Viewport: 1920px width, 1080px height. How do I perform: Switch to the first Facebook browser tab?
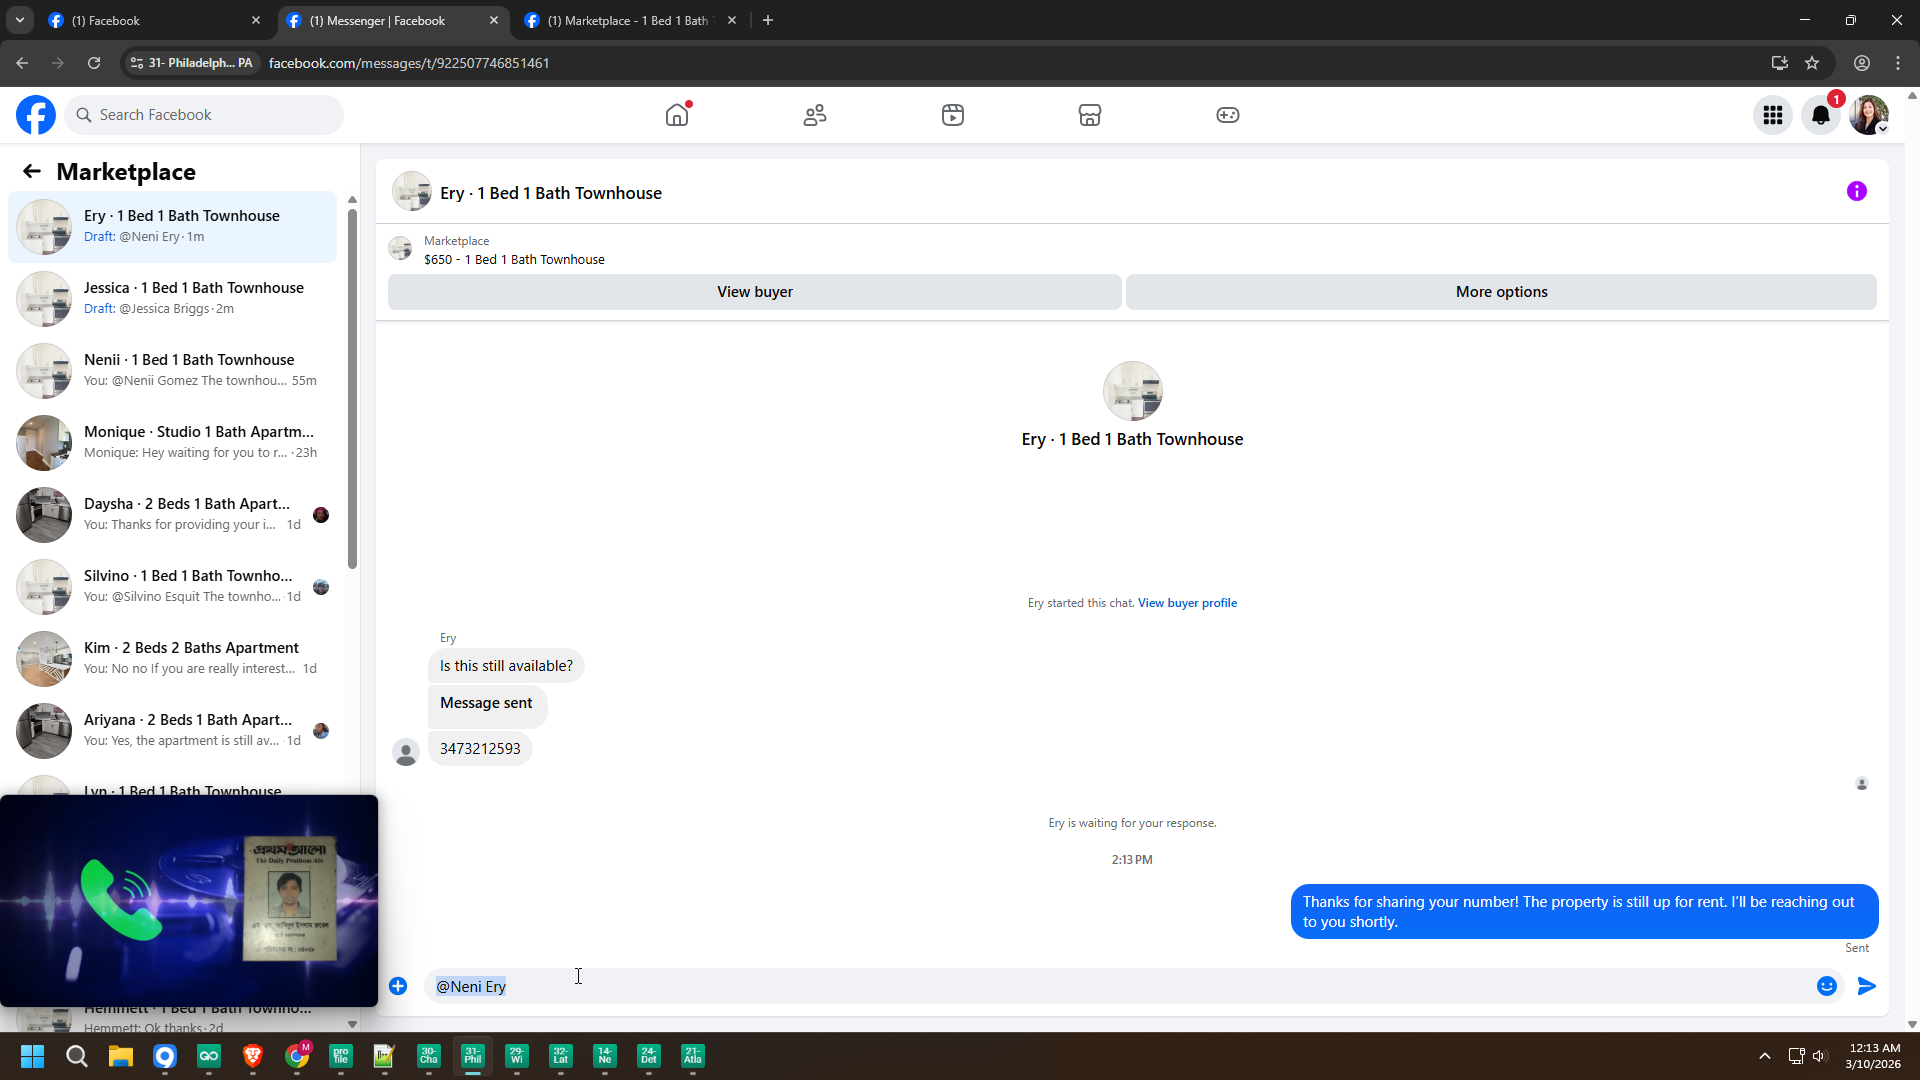150,20
